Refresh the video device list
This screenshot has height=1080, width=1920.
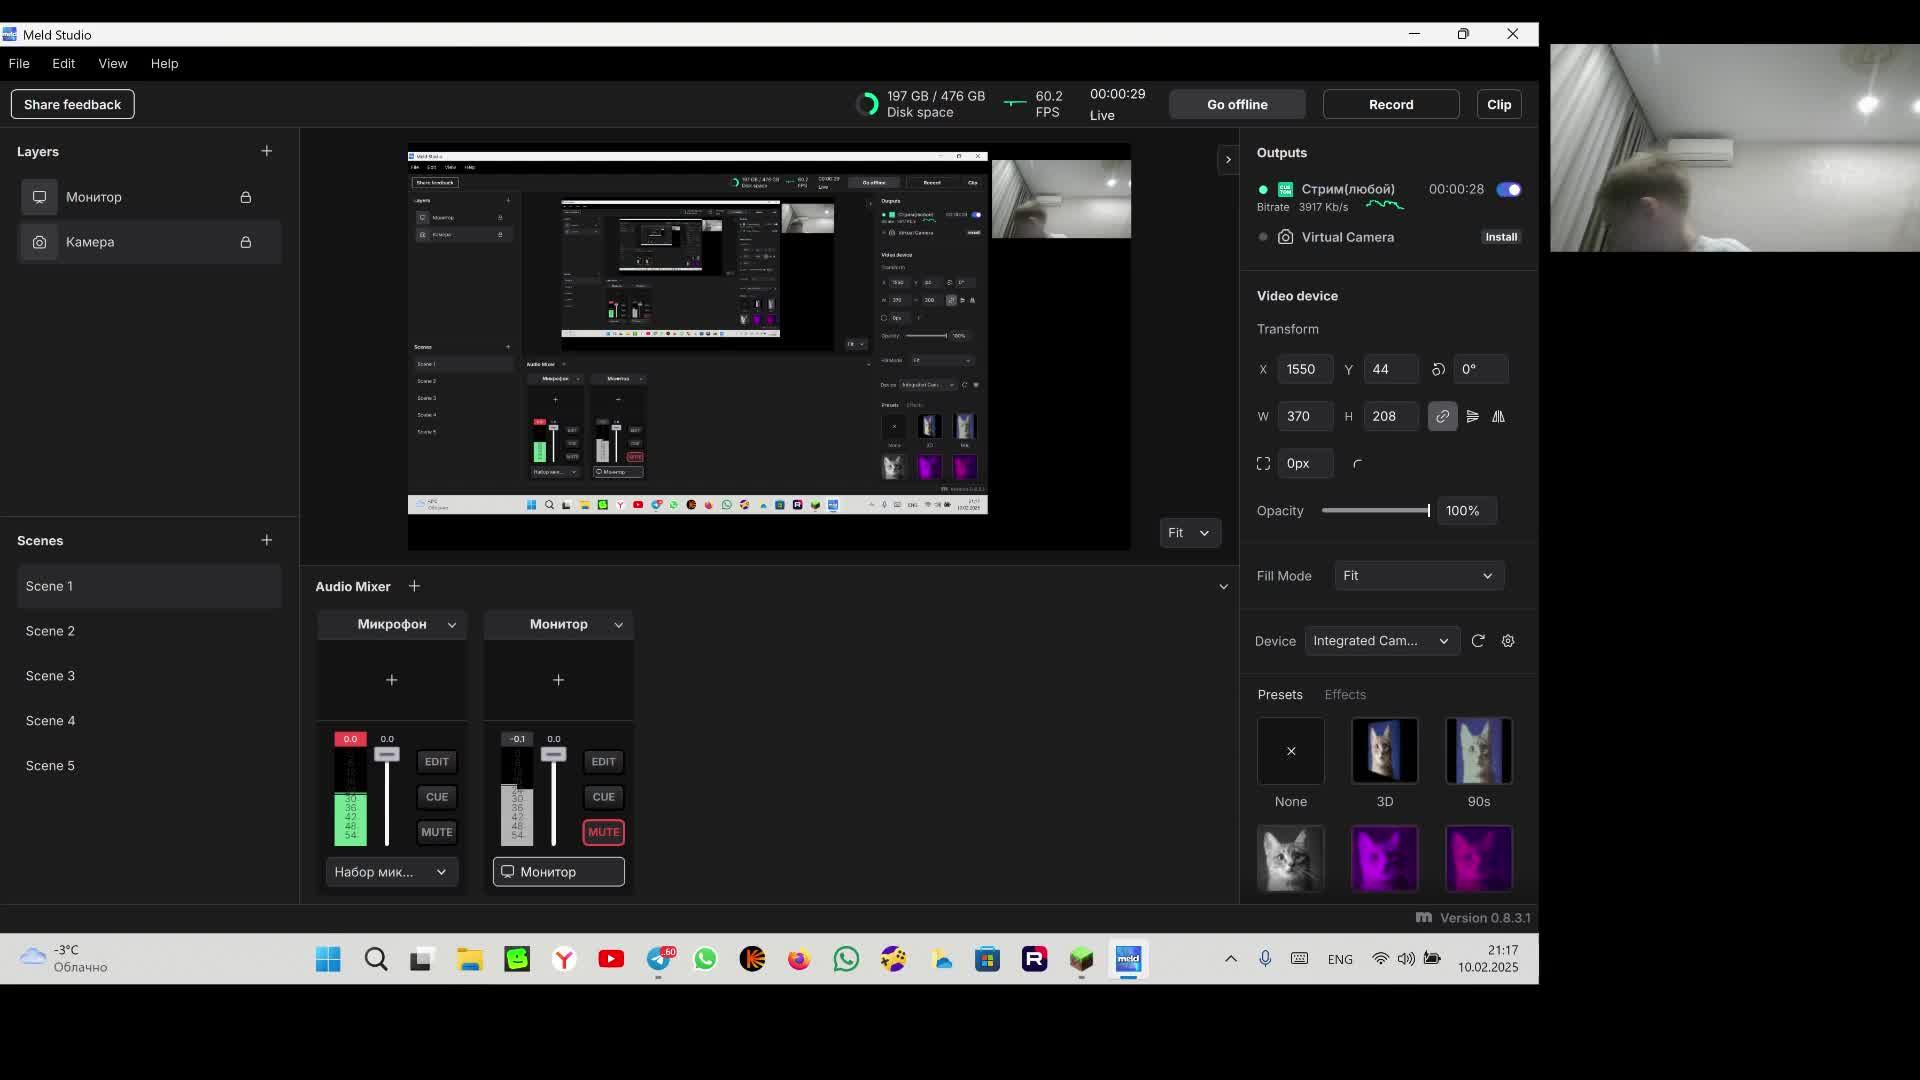pos(1478,641)
